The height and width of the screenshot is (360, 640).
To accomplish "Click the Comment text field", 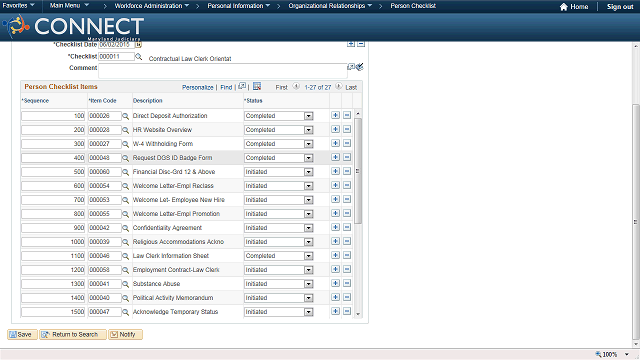I will [223, 71].
